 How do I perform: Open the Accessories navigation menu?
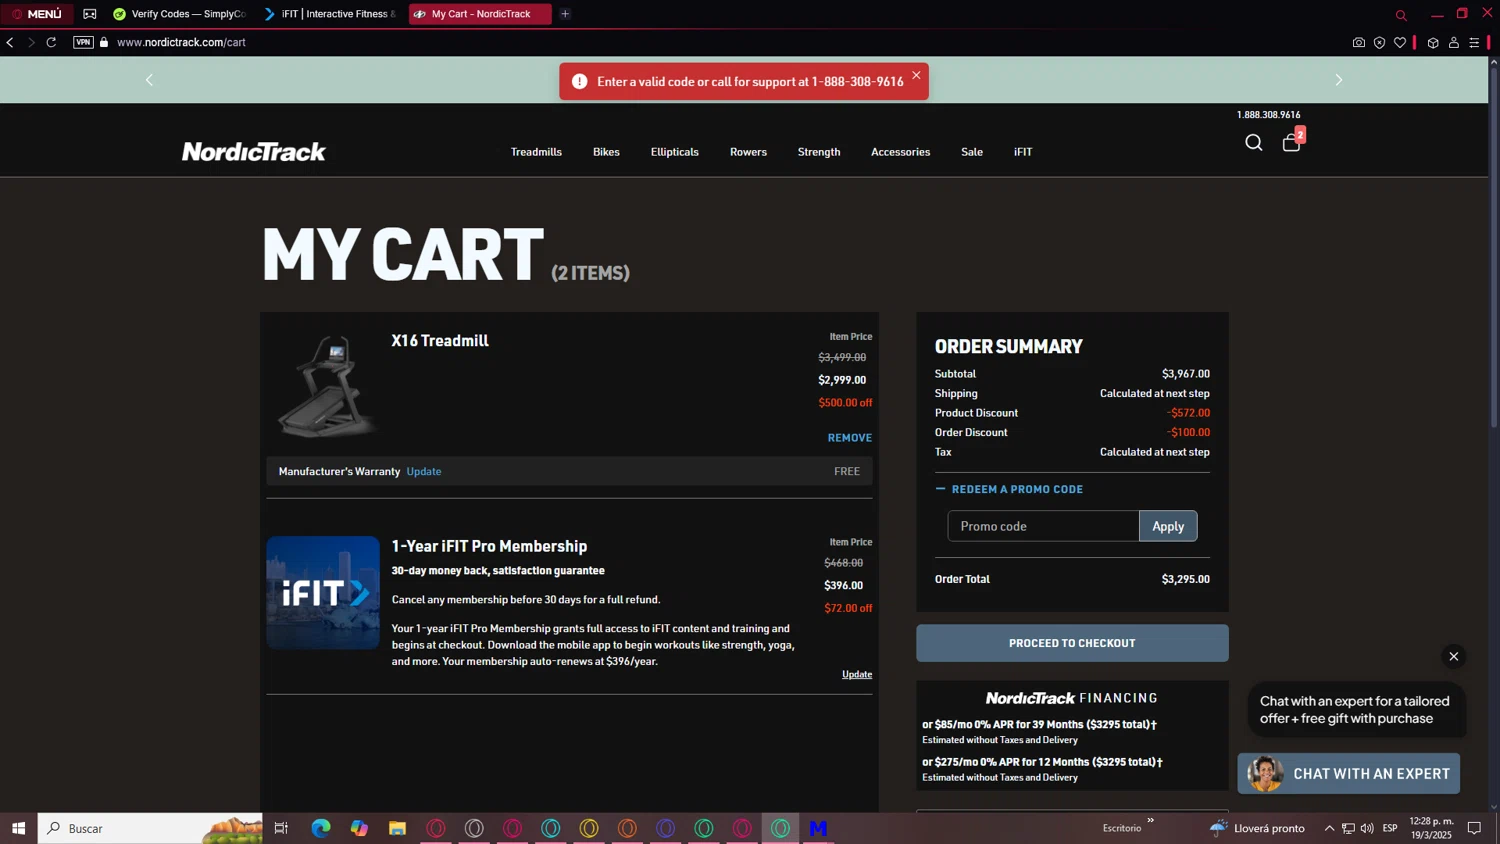900,152
